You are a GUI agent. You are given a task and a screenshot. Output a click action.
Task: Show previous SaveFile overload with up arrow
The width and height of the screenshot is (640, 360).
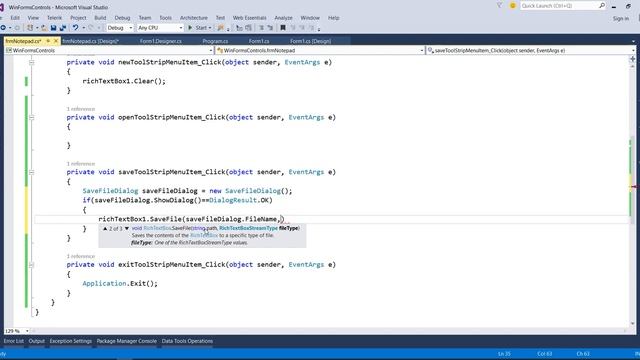(x=105, y=229)
